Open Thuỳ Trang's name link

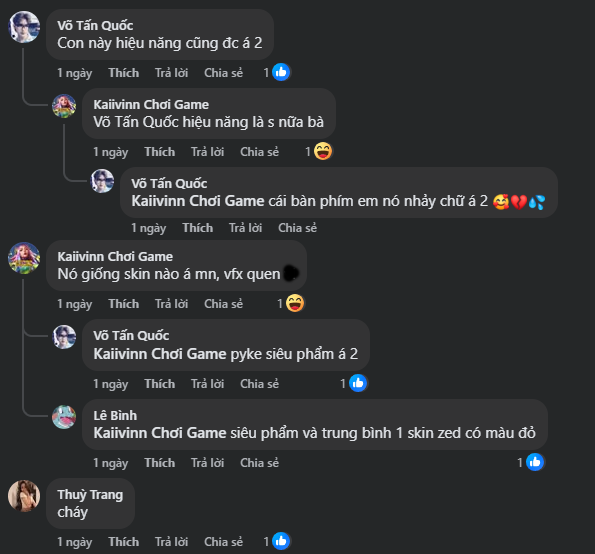pyautogui.click(x=90, y=494)
